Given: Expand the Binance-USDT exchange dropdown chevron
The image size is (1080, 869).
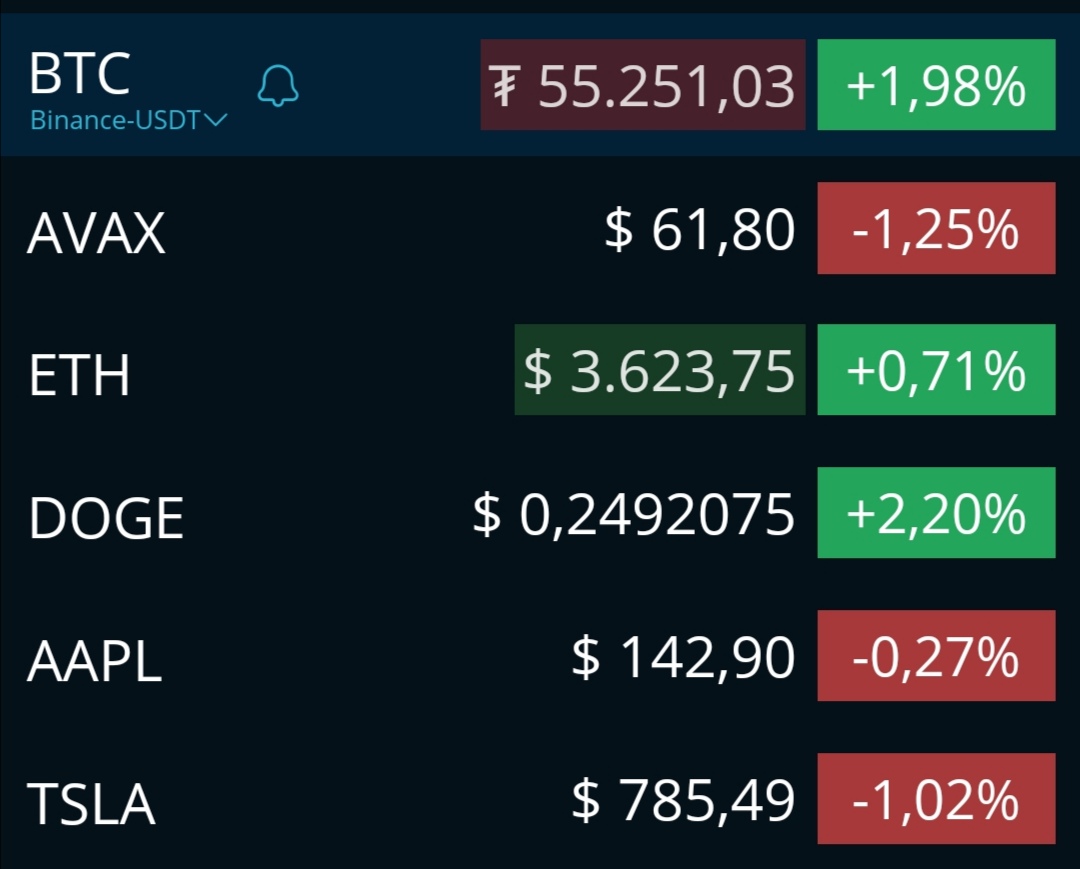Looking at the screenshot, I should 216,121.
